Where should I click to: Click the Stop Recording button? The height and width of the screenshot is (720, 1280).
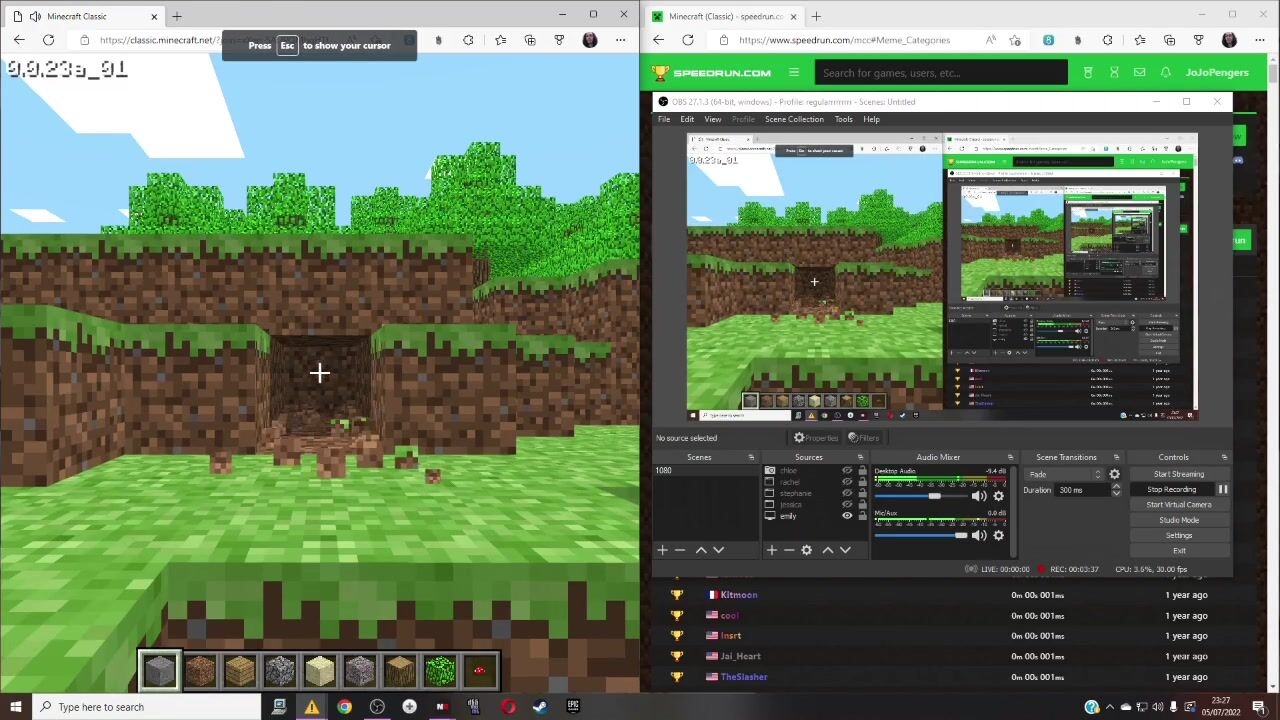pos(1171,490)
